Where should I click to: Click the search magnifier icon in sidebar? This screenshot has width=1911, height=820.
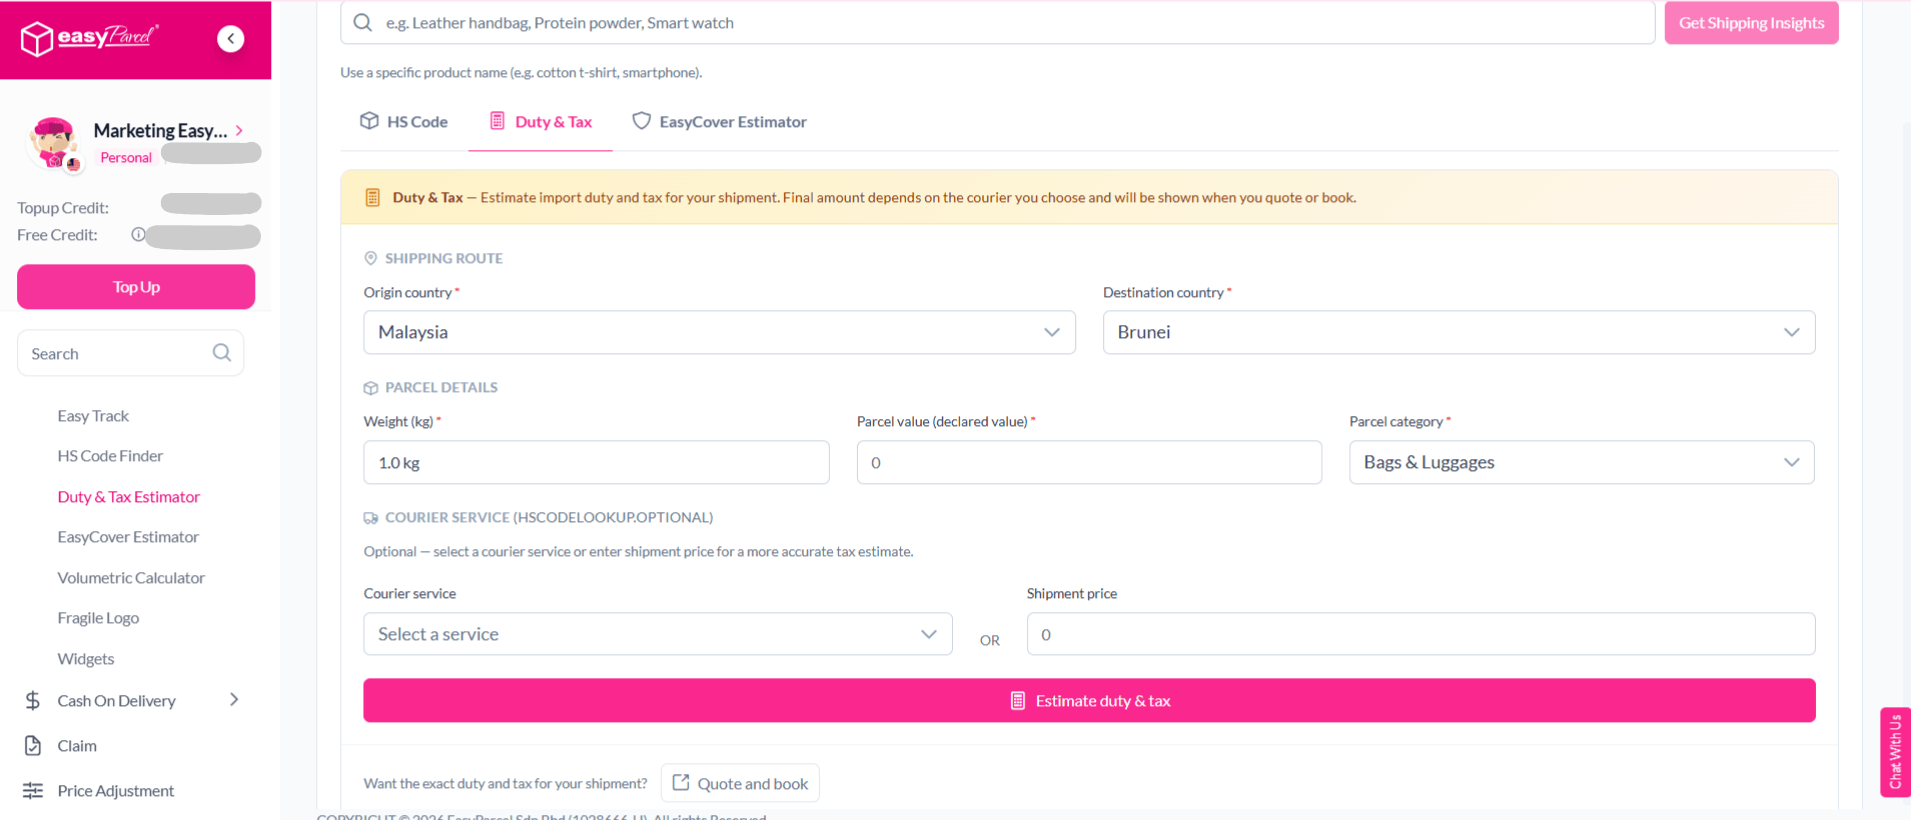coord(222,353)
